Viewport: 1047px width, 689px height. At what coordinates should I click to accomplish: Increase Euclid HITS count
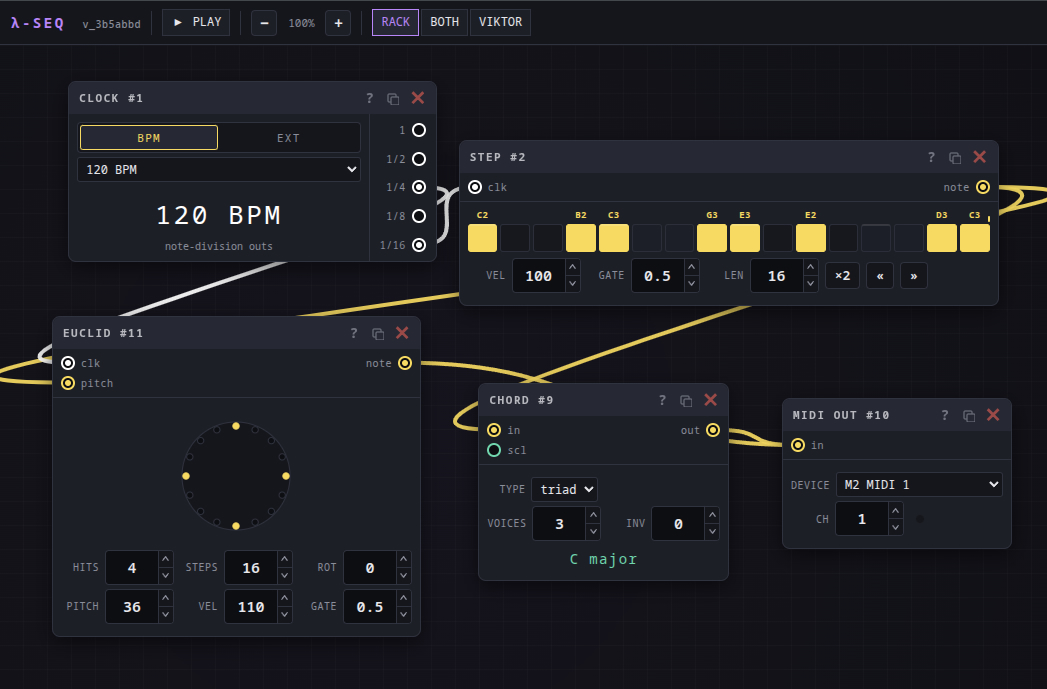[166, 559]
